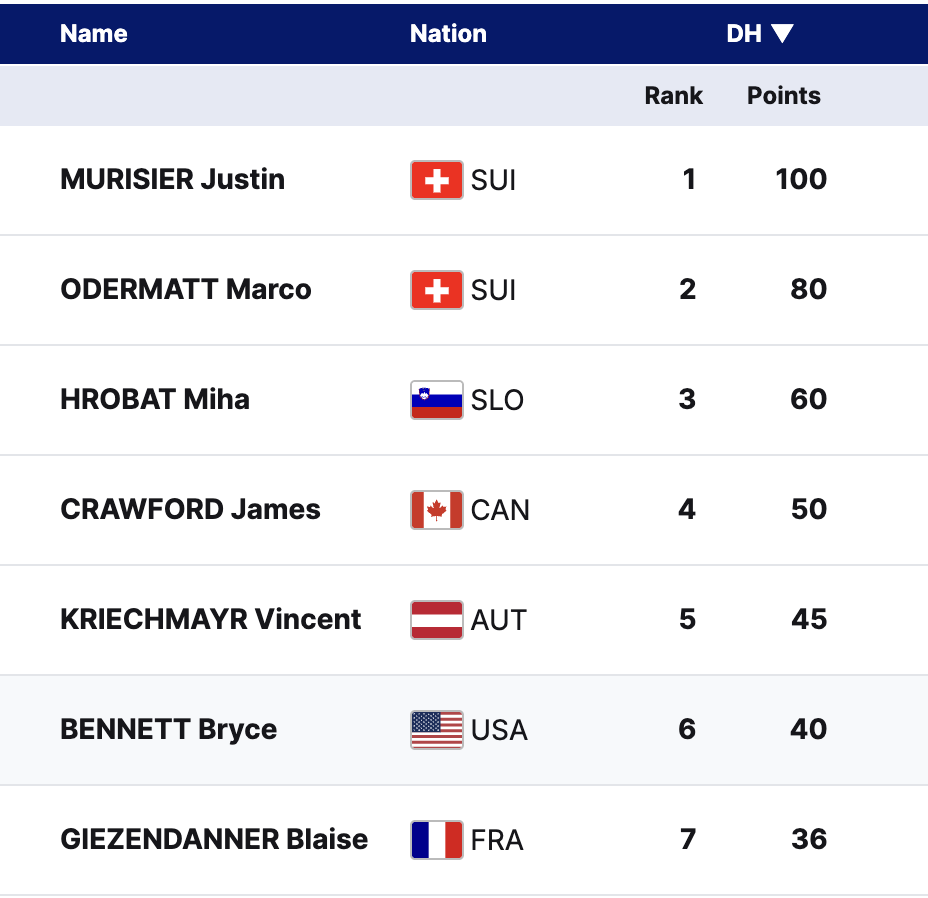Click the Nation column header

pyautogui.click(x=448, y=34)
